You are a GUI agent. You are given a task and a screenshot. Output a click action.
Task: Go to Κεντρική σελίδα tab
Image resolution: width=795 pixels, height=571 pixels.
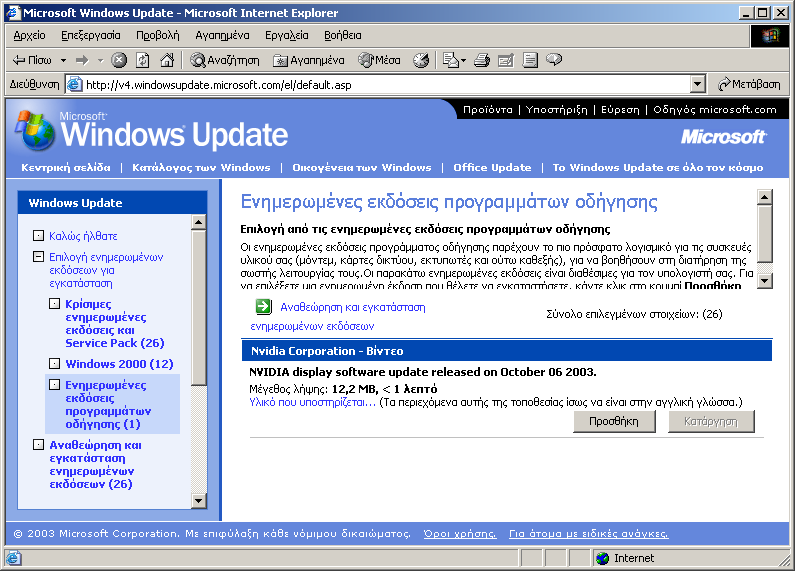click(66, 168)
